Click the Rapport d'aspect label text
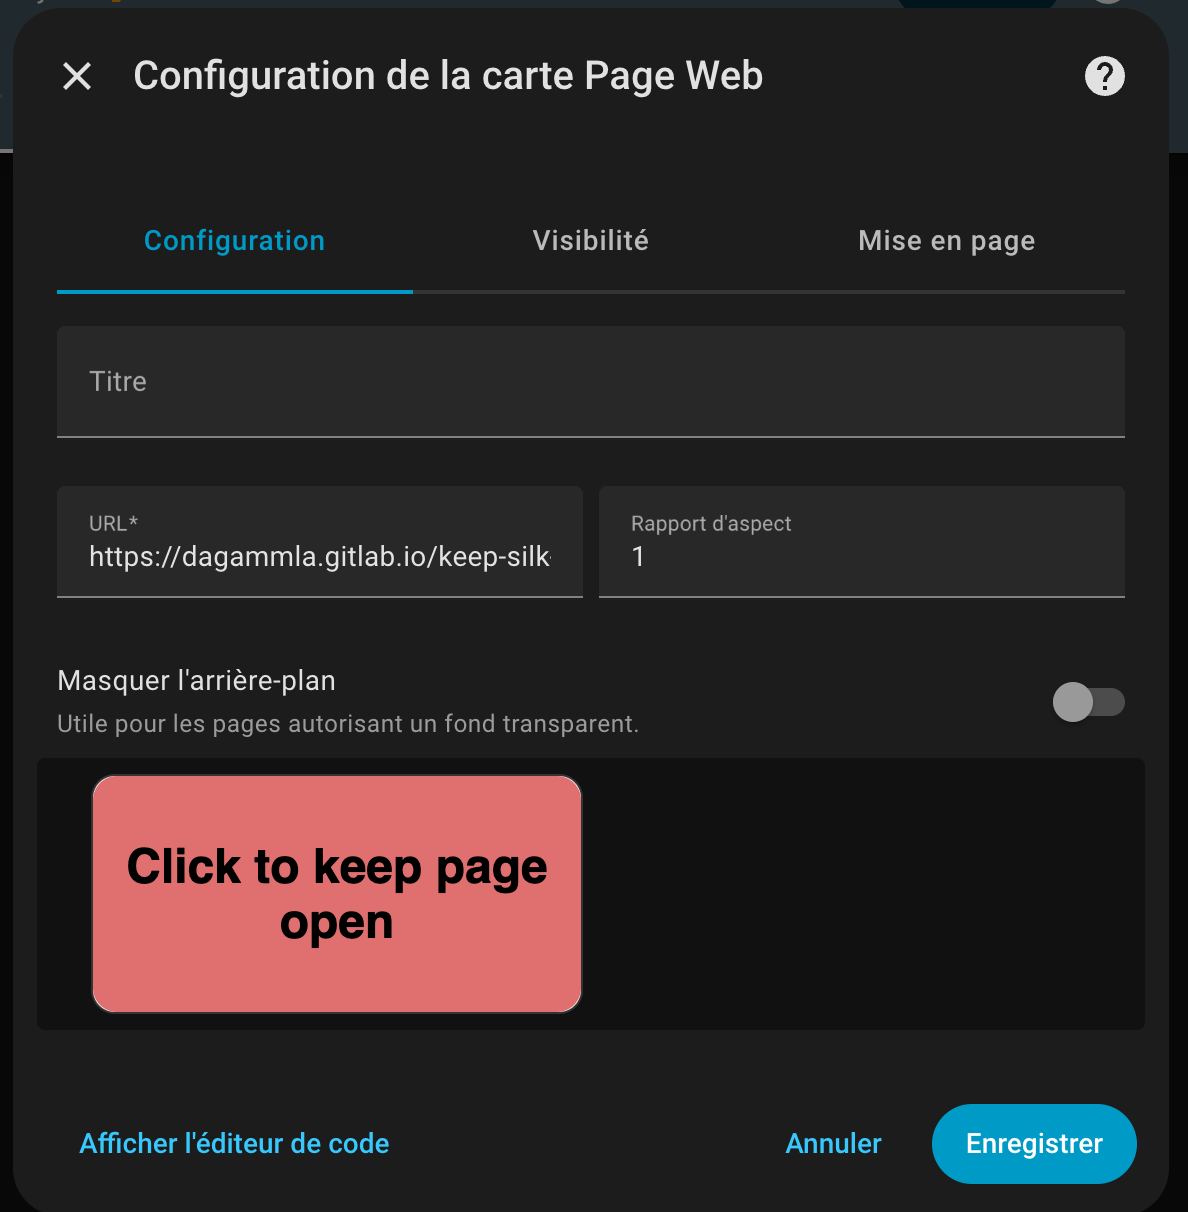Screen dimensions: 1188x1212 711,523
